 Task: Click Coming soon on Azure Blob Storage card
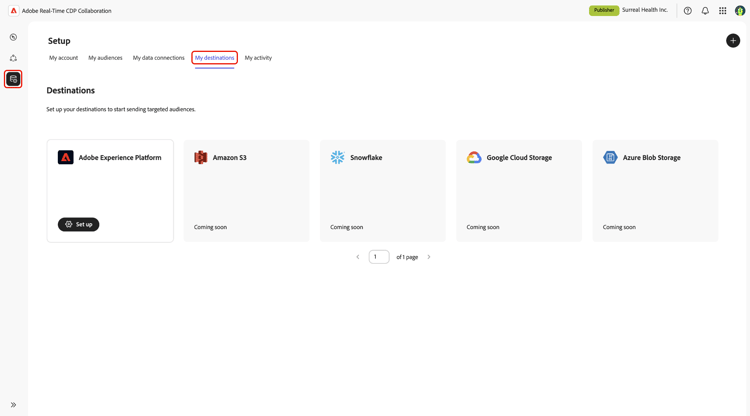619,227
